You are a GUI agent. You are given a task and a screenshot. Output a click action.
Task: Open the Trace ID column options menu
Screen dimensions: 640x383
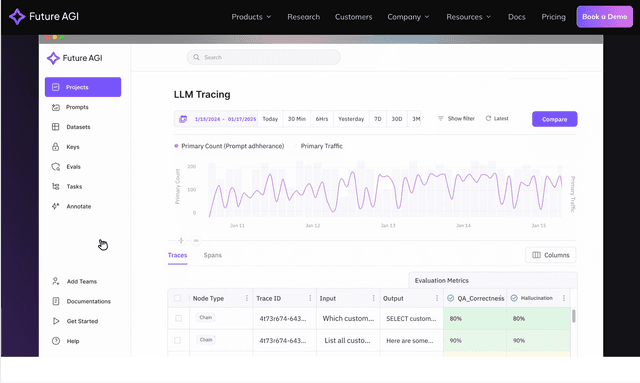(x=310, y=298)
